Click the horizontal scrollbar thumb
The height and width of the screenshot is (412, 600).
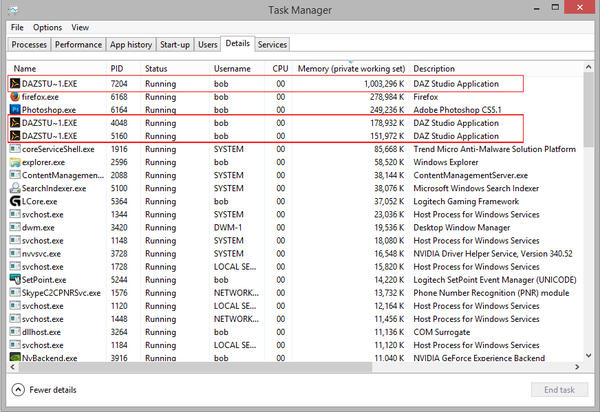(x=195, y=367)
